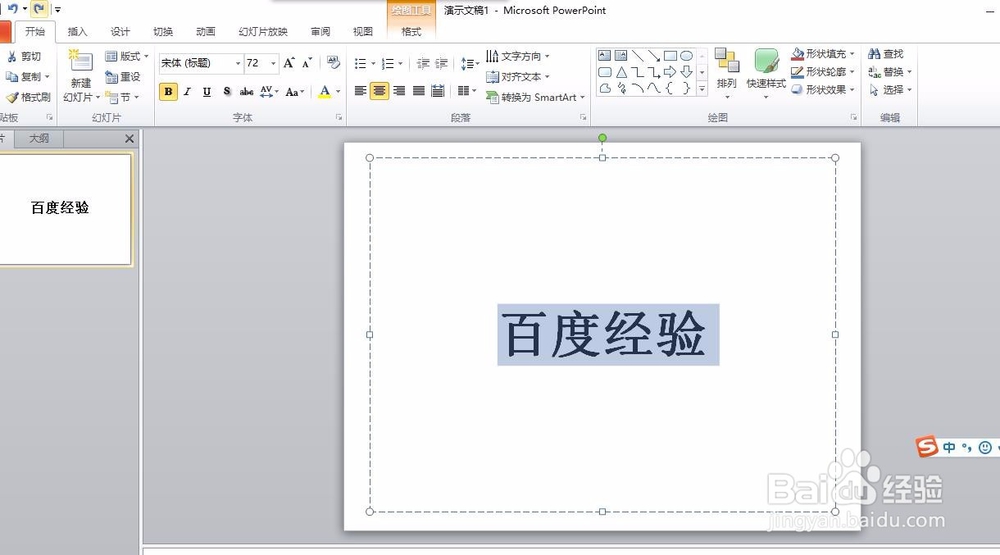
Task: Click the Cut (剪切) icon
Action: 11,57
